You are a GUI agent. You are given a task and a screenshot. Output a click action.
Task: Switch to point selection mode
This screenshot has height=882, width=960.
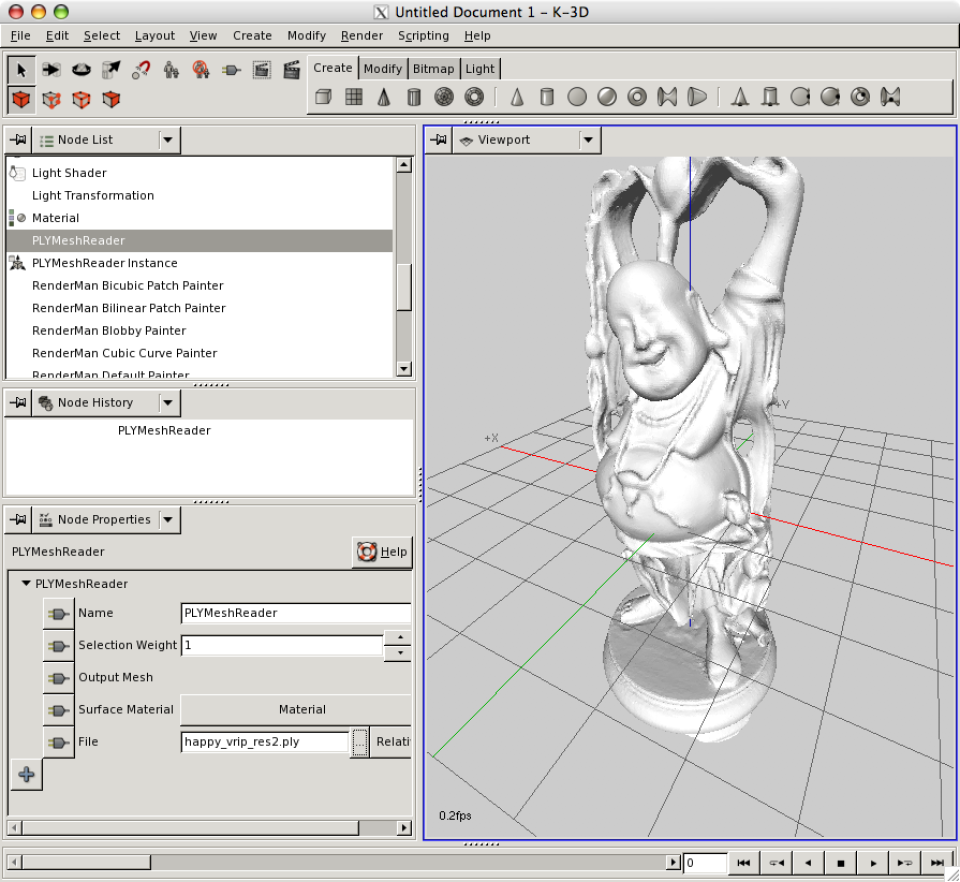pos(50,98)
